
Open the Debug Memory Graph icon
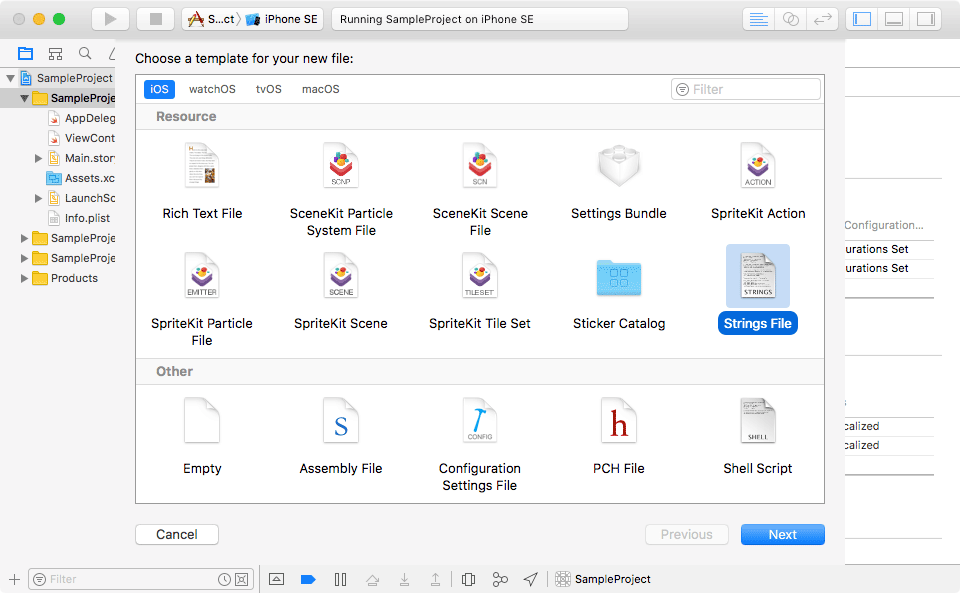click(500, 579)
